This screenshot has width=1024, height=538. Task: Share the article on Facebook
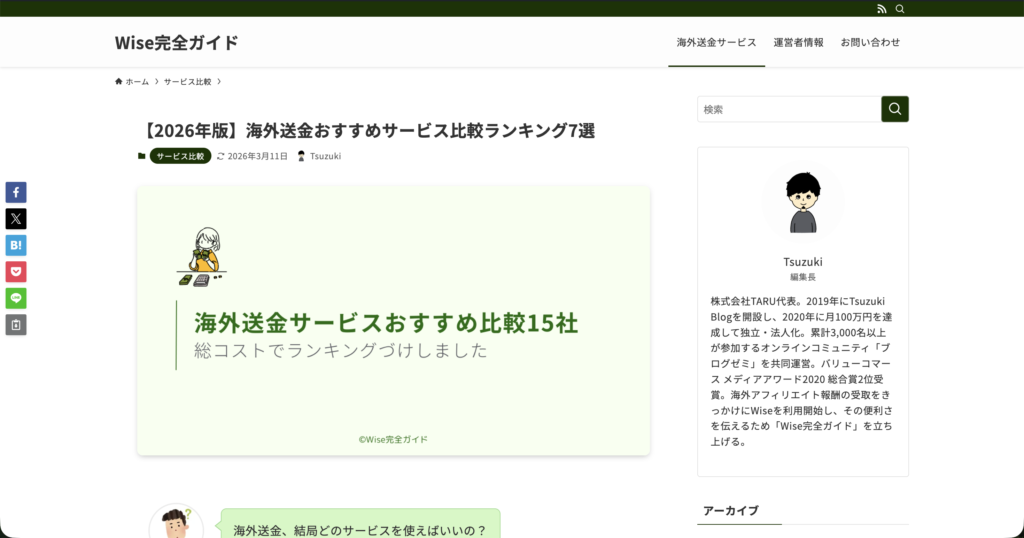click(x=16, y=193)
